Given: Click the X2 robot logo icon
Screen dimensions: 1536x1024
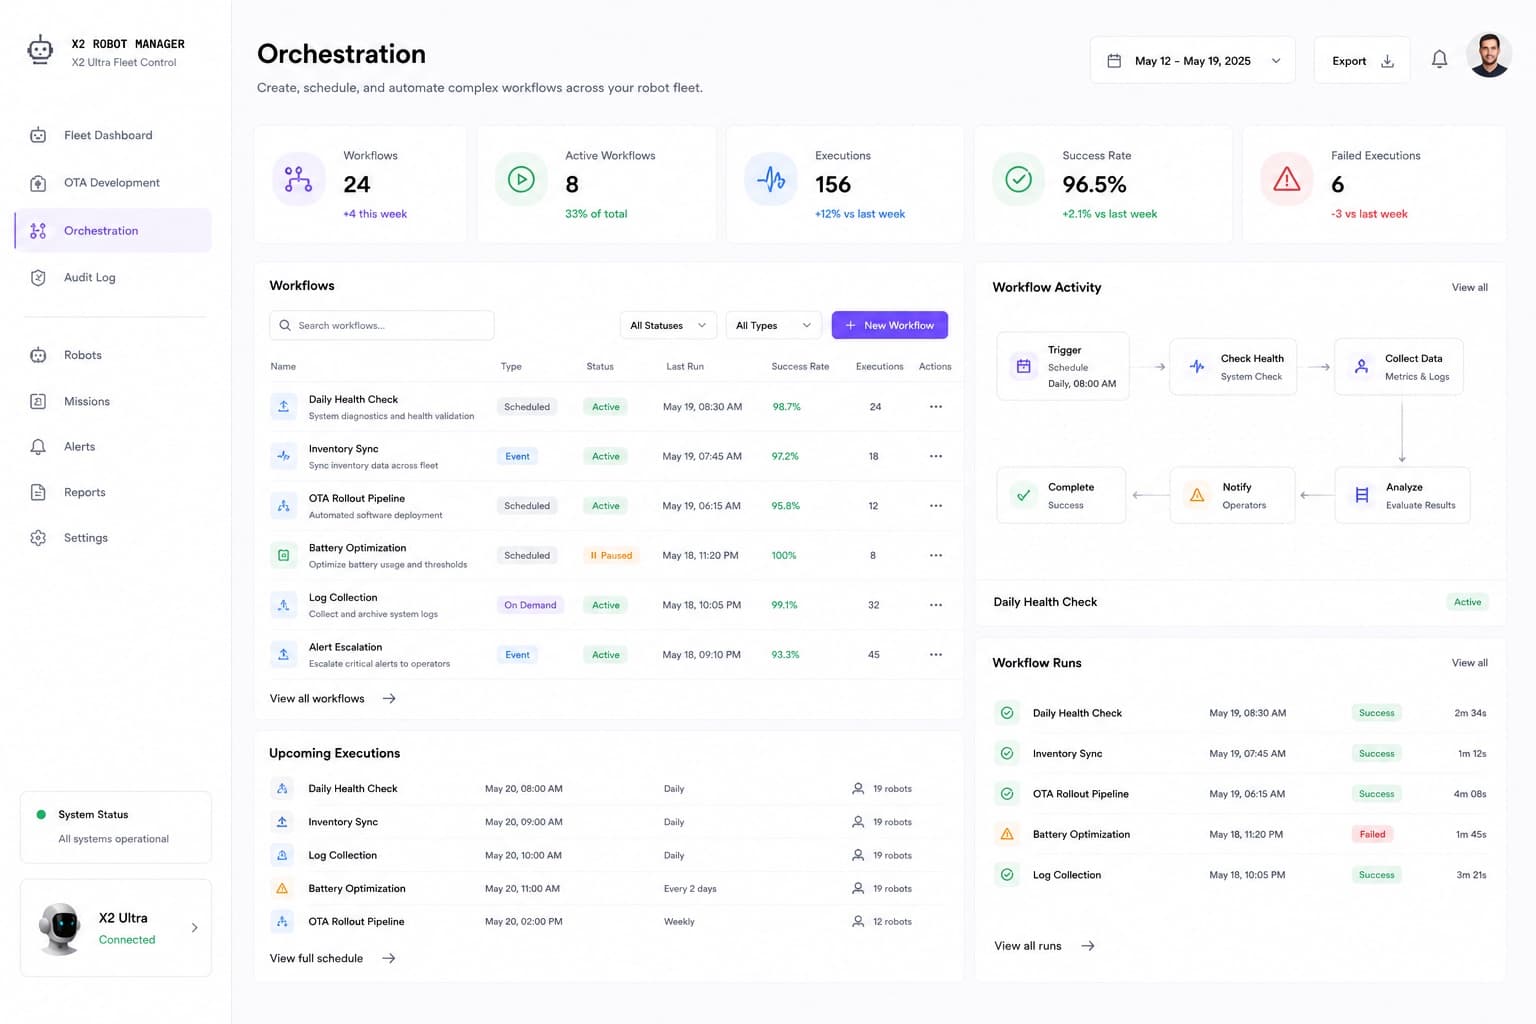Looking at the screenshot, I should click(x=40, y=50).
